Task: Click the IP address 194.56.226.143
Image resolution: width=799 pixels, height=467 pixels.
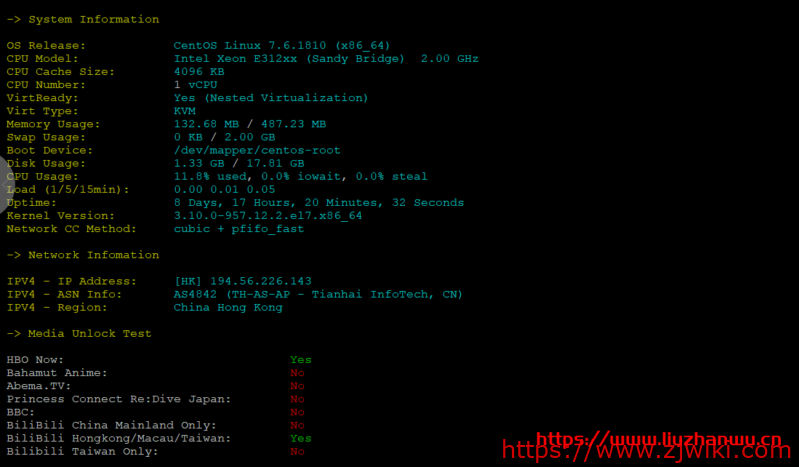Action: pyautogui.click(x=260, y=281)
